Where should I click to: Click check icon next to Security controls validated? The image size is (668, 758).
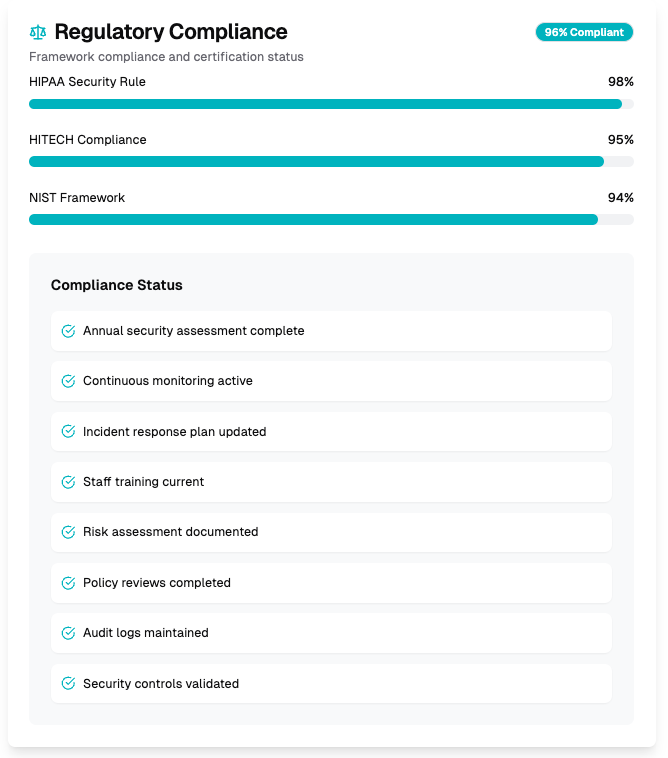(x=68, y=684)
